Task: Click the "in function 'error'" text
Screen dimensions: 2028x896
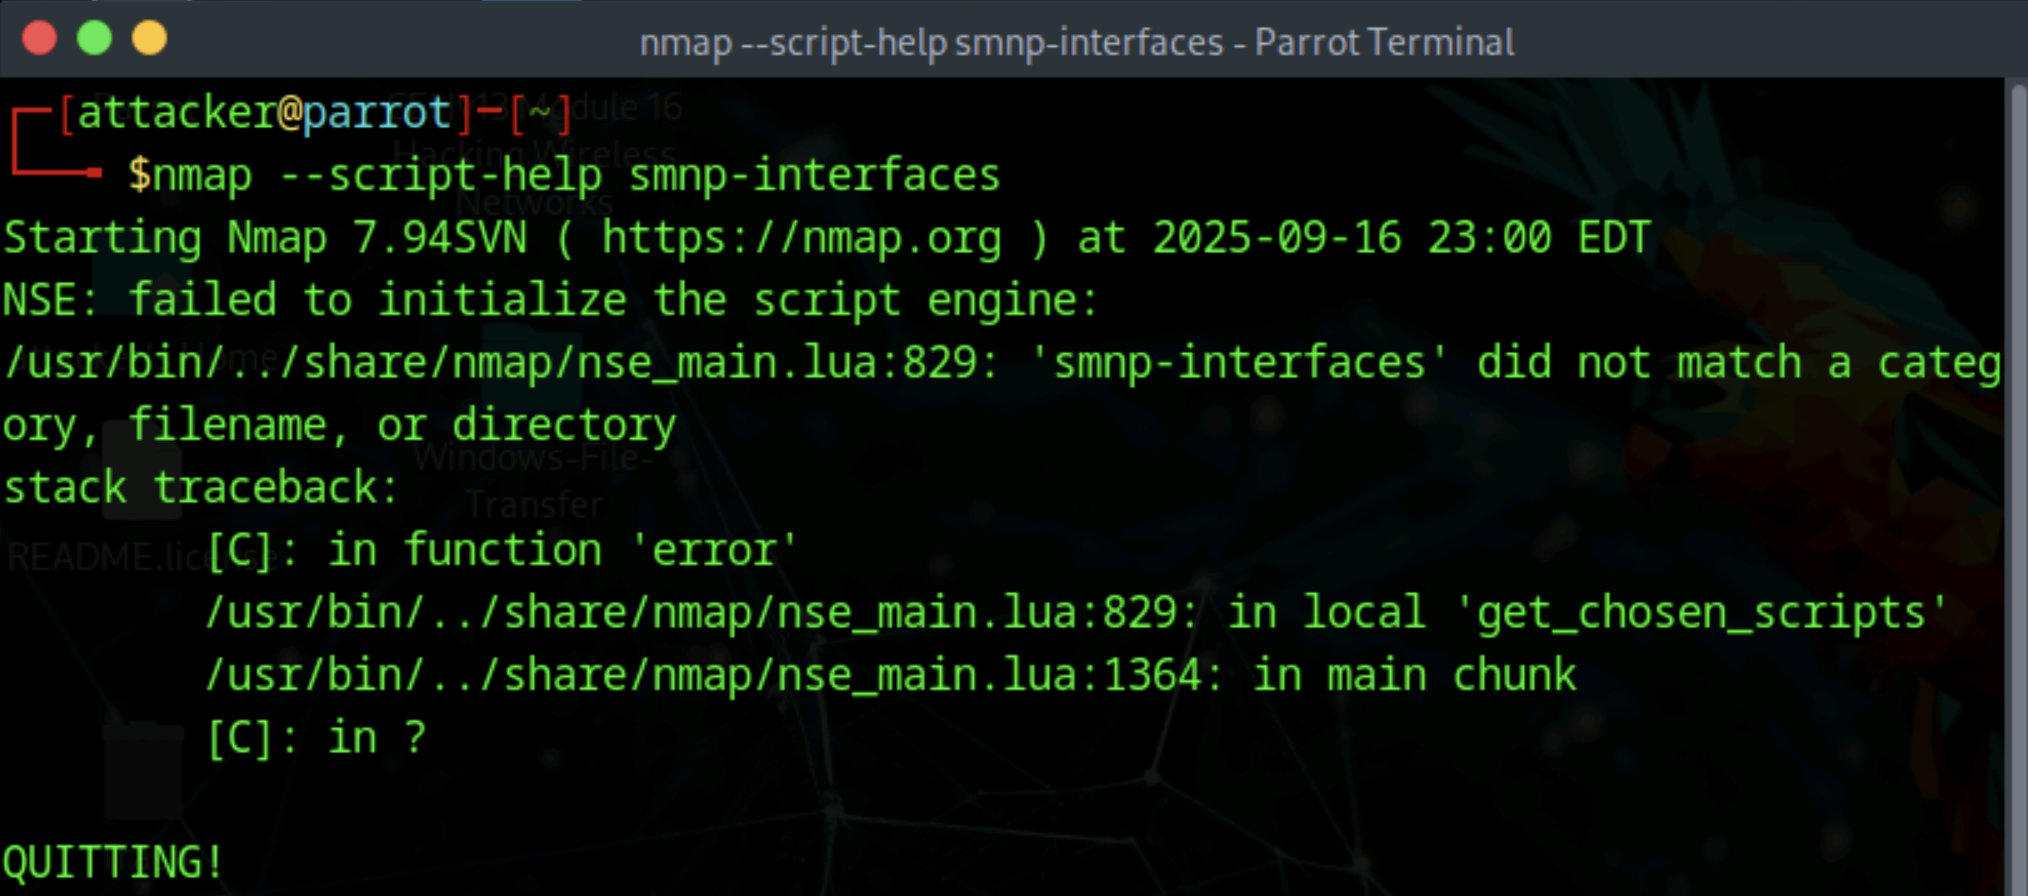Action: 562,551
